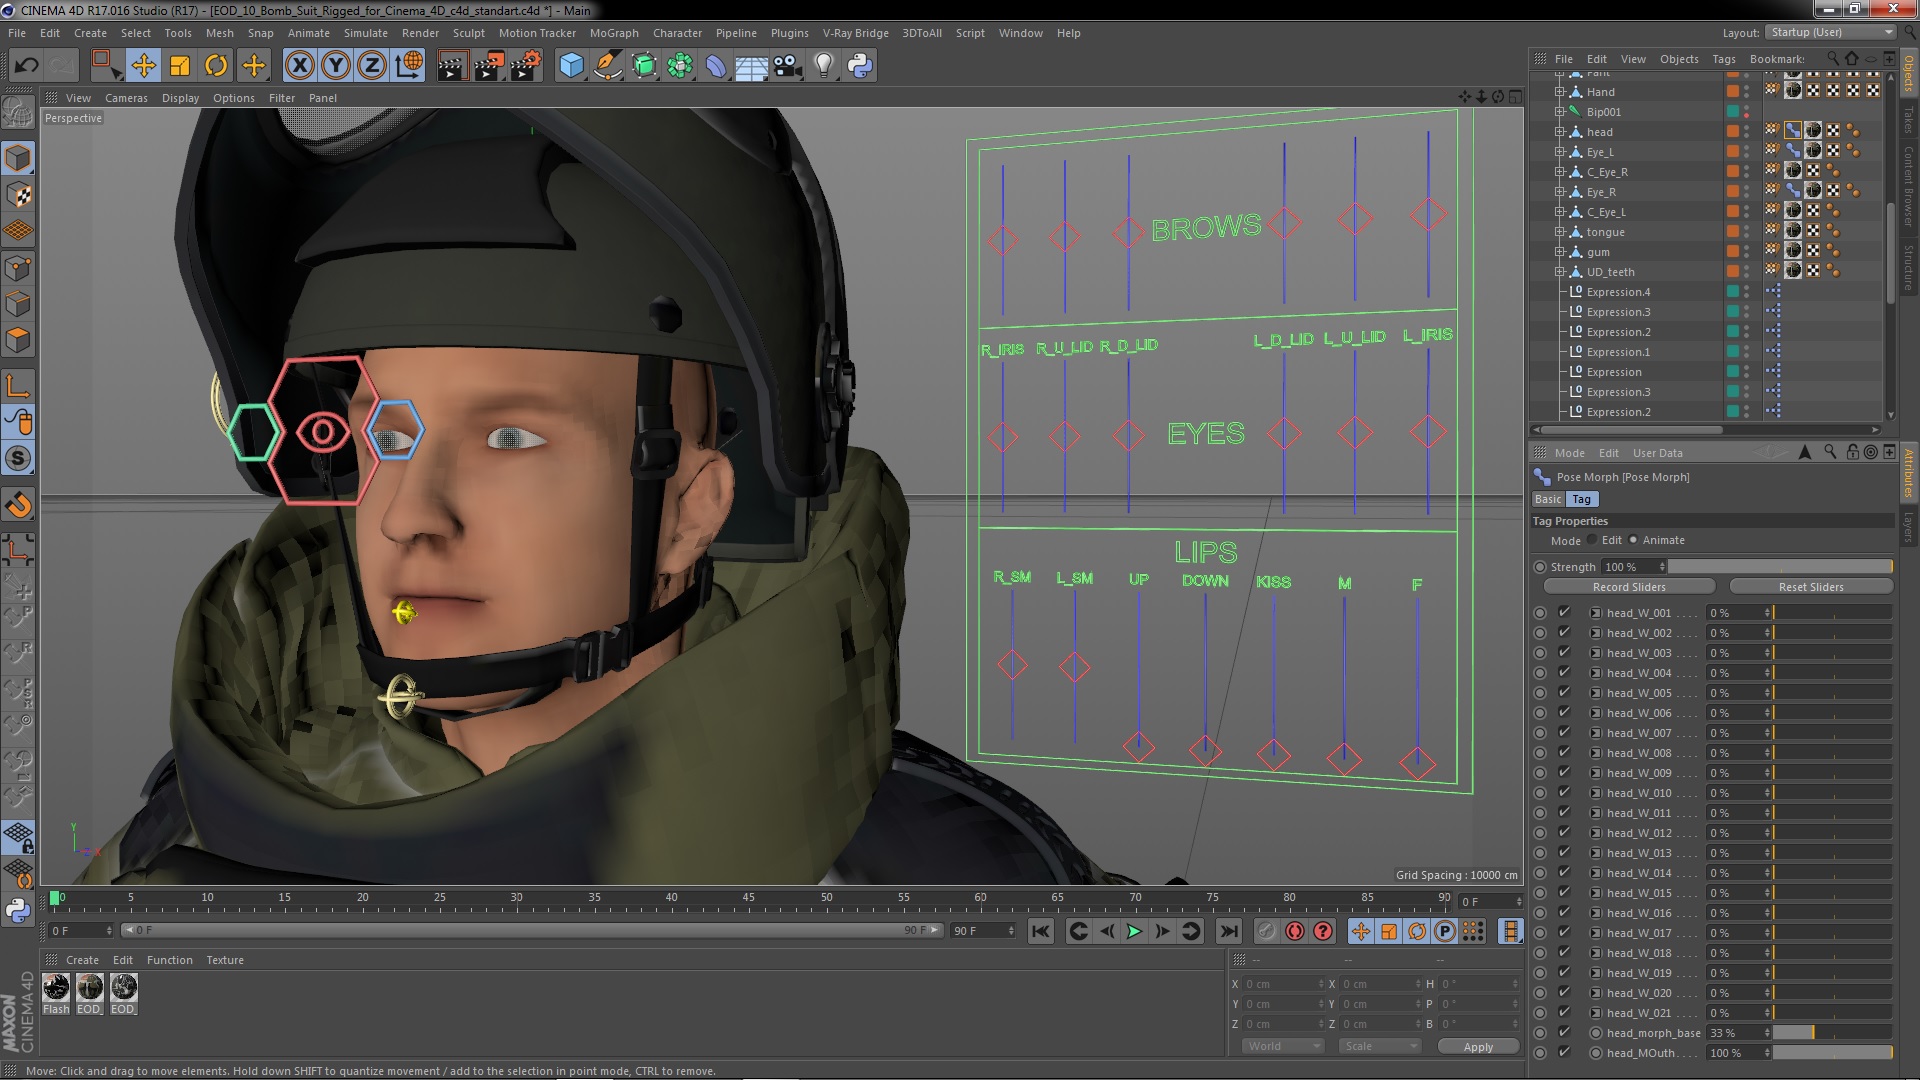Image resolution: width=1920 pixels, height=1080 pixels.
Task: Open Edit Render Settings icon
Action: pyautogui.click(x=526, y=66)
